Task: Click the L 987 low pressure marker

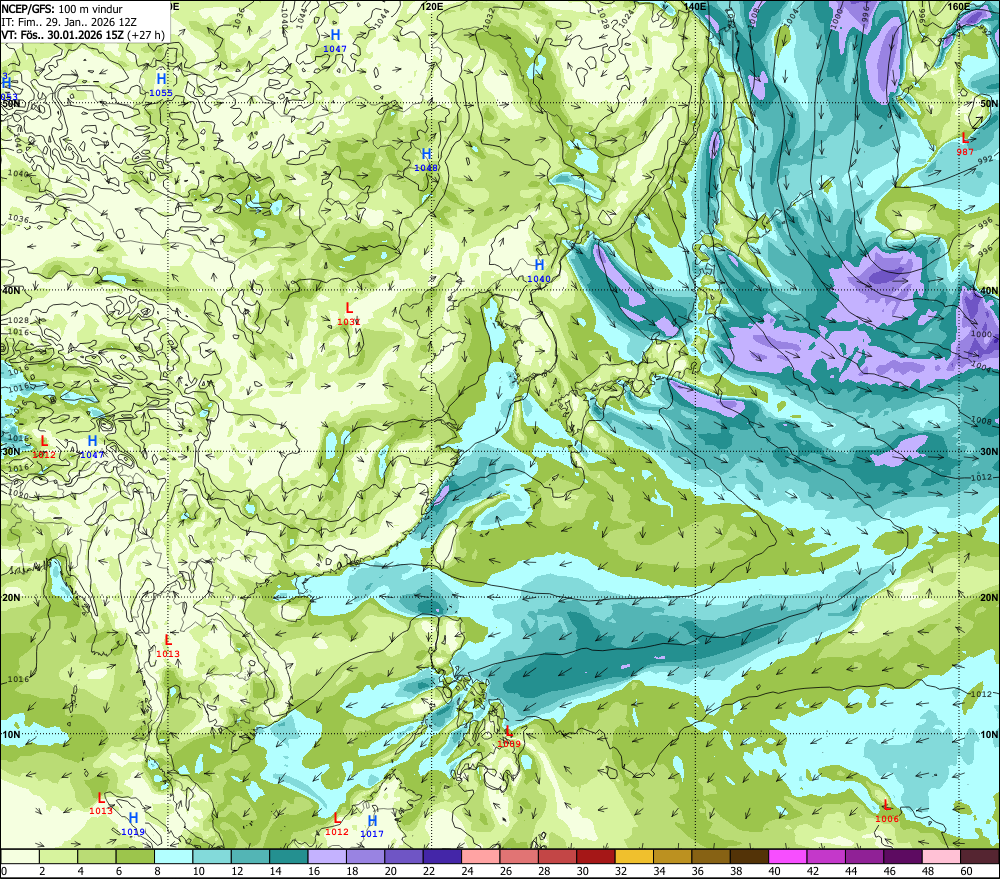Action: click(965, 144)
